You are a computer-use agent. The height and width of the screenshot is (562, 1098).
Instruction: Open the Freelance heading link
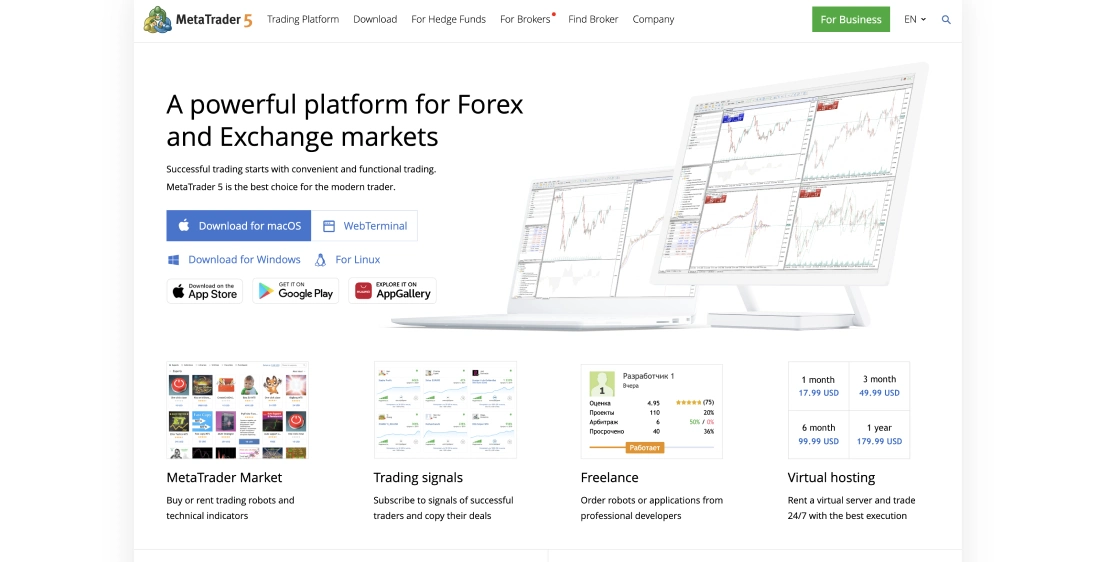coord(609,478)
